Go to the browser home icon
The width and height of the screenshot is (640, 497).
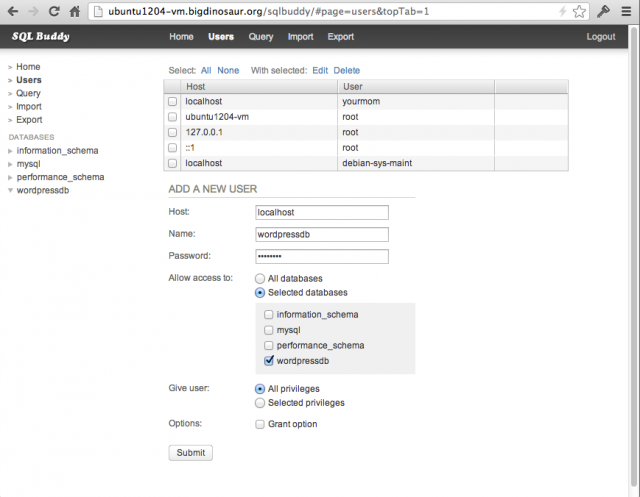tap(75, 11)
